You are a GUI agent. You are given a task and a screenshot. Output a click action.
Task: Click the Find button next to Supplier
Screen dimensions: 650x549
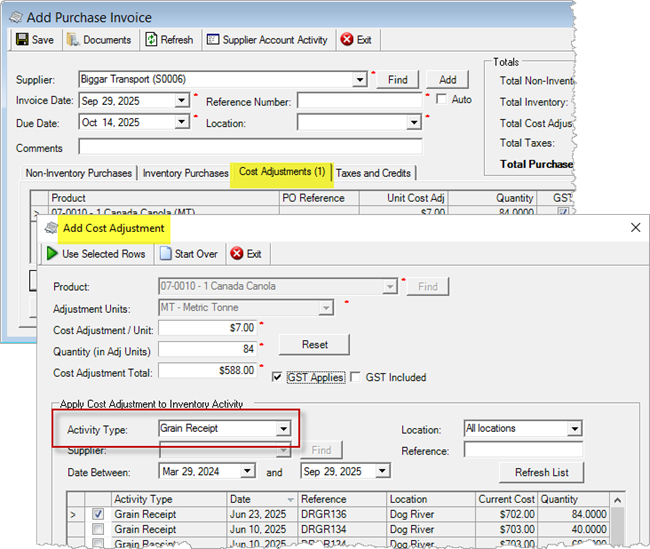coord(398,80)
